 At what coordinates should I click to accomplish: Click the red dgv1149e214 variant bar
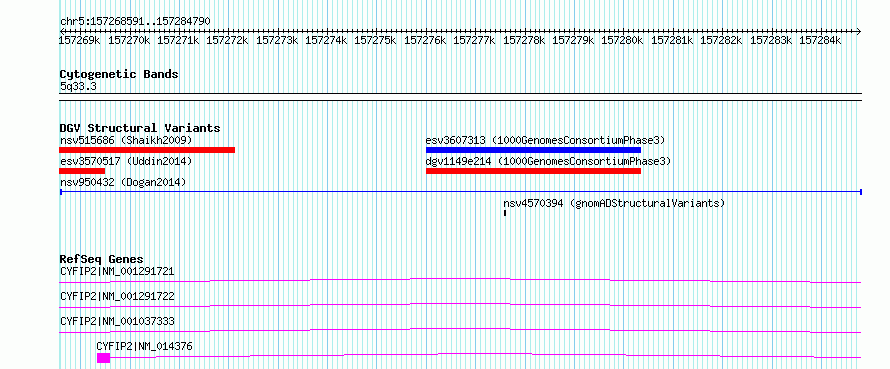(534, 171)
